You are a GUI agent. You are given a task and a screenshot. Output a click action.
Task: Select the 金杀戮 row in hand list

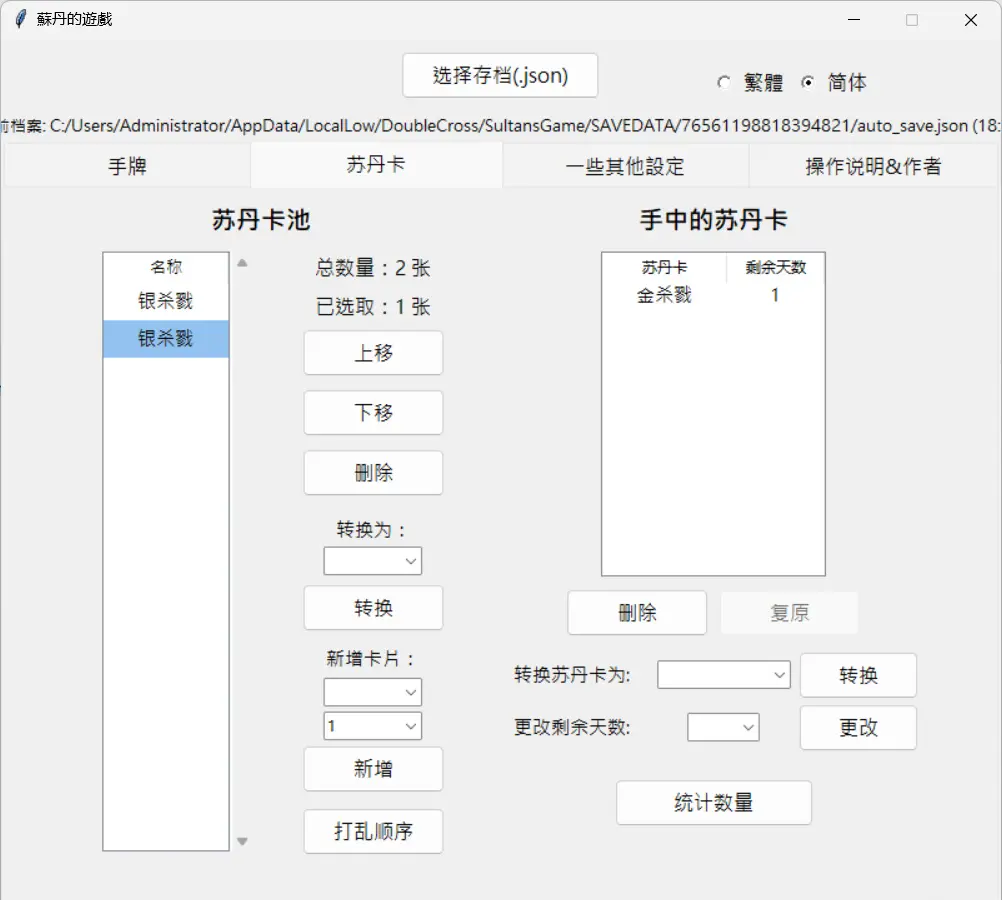712,295
